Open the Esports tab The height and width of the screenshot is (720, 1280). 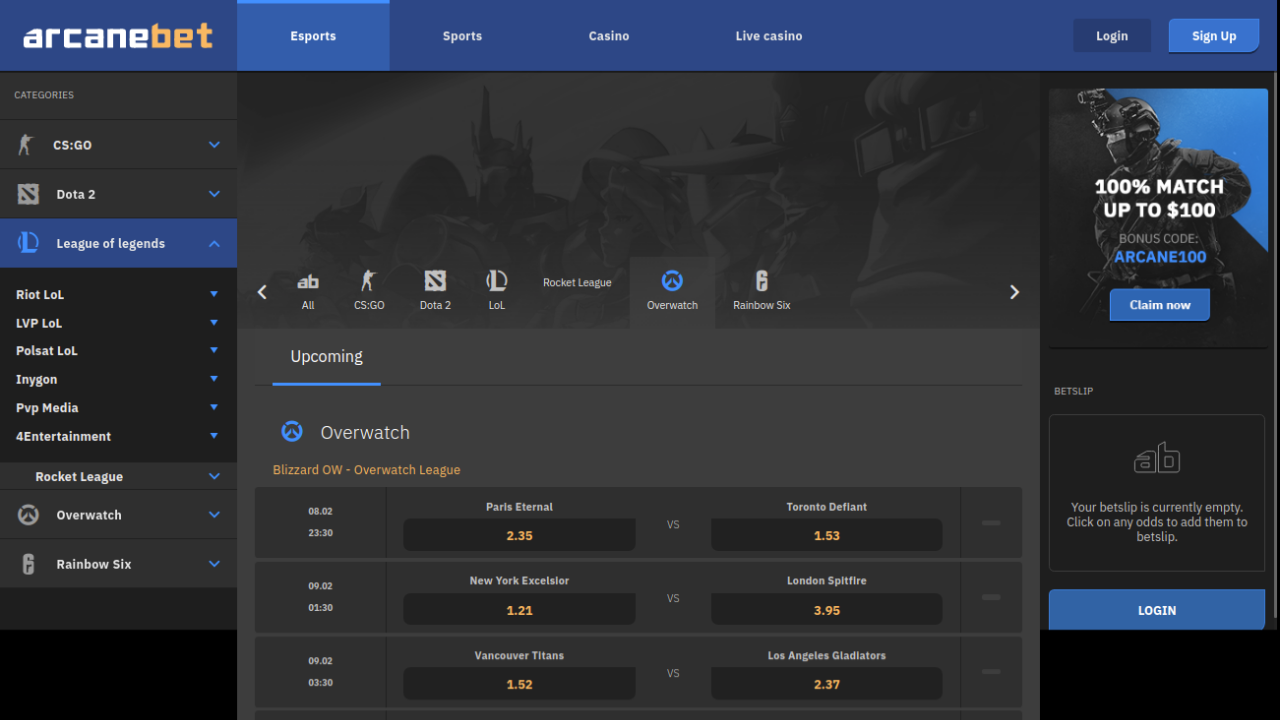click(x=313, y=36)
